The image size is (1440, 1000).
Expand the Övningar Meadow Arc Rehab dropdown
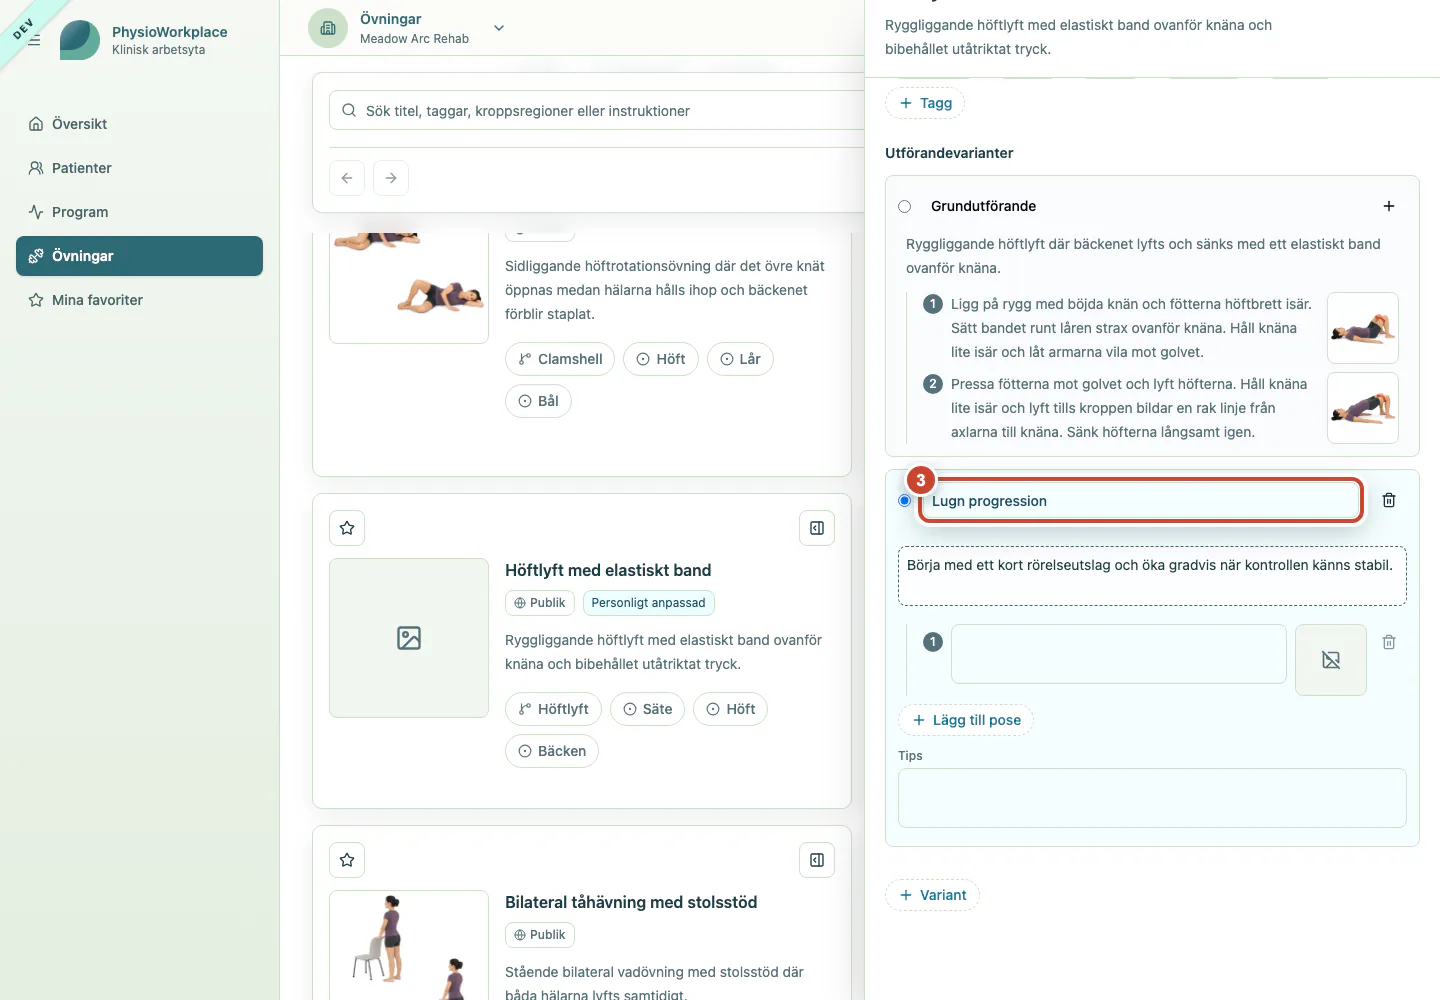(499, 28)
